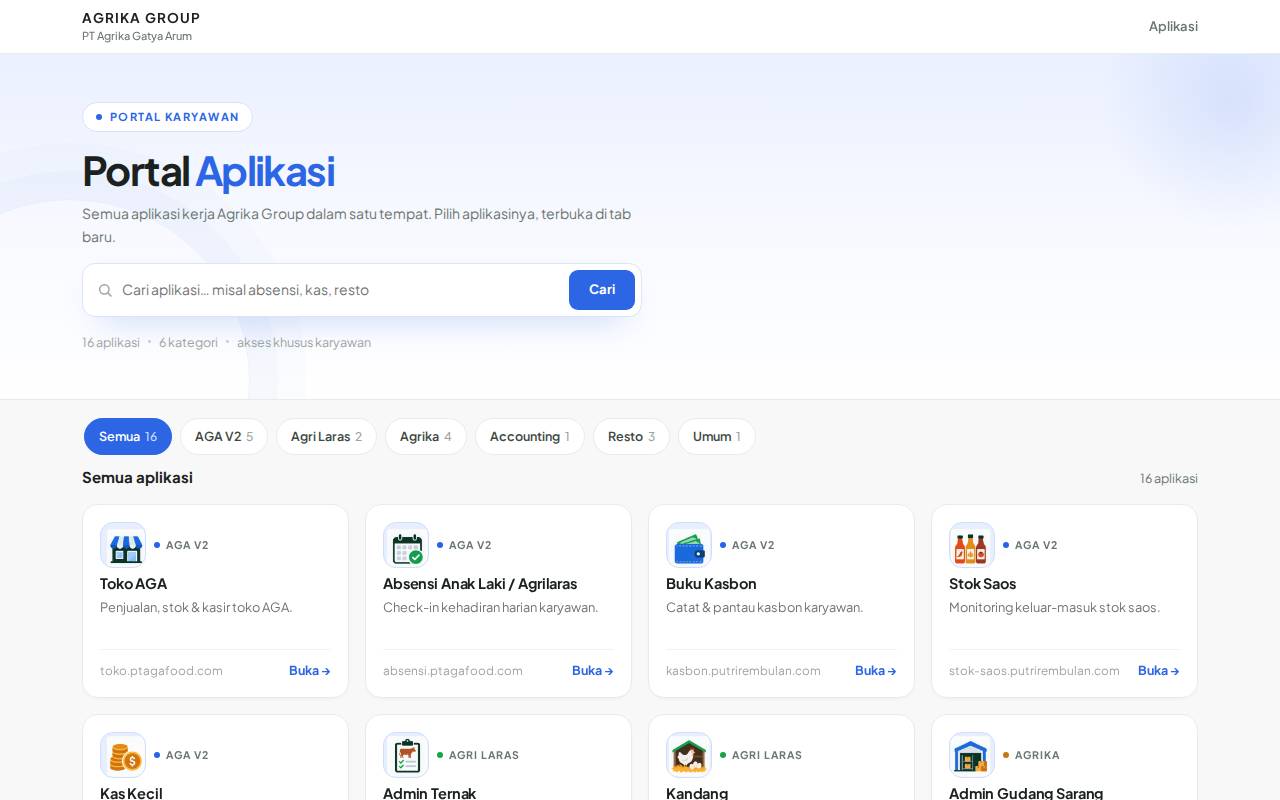Click the Stok Saos card title
Screen dimensions: 1280x800
click(x=983, y=584)
